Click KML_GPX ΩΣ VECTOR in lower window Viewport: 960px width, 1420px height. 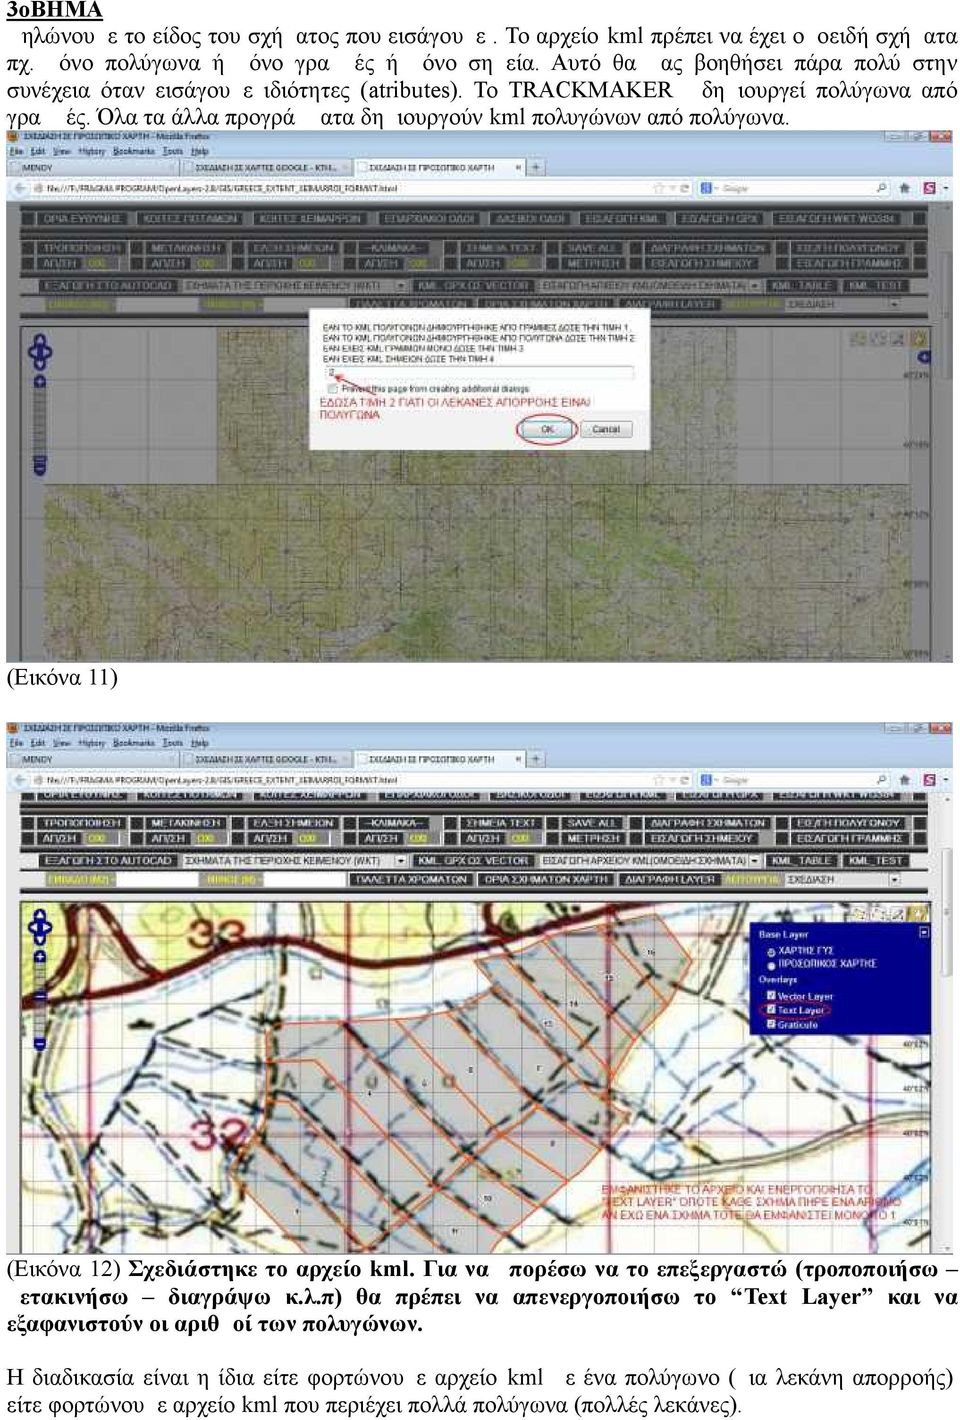(473, 861)
